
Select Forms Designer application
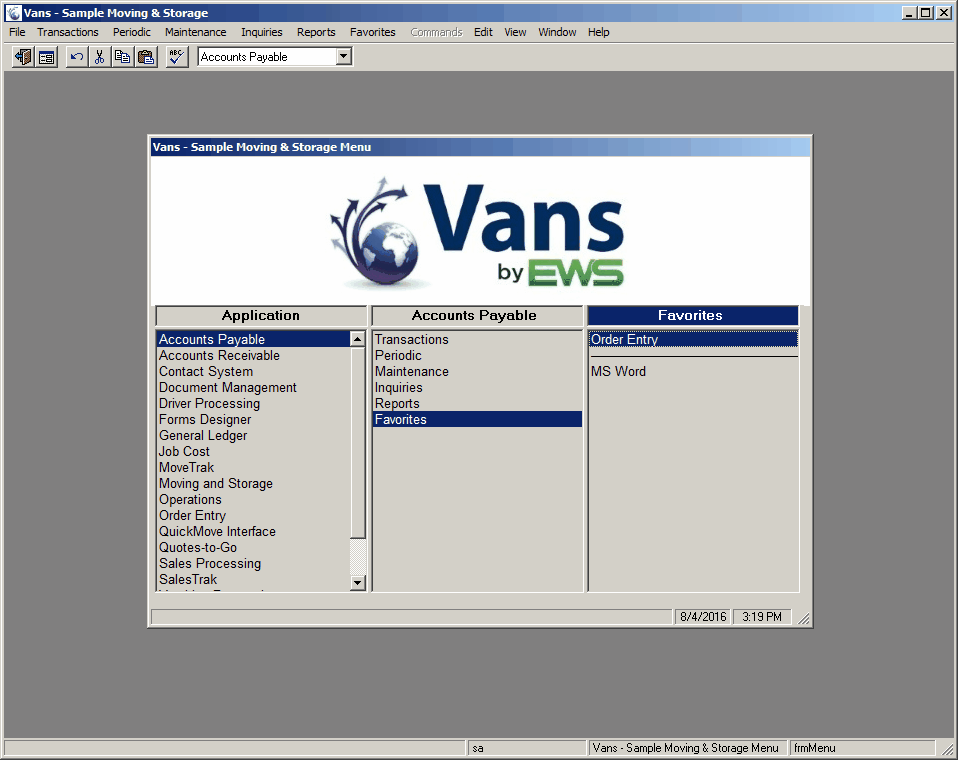(x=254, y=420)
